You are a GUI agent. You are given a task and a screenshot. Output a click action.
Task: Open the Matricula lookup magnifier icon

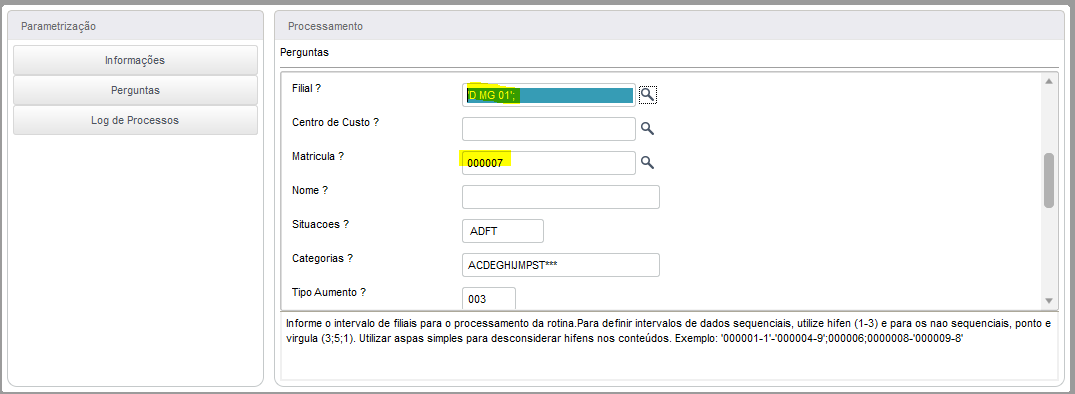[x=647, y=162]
